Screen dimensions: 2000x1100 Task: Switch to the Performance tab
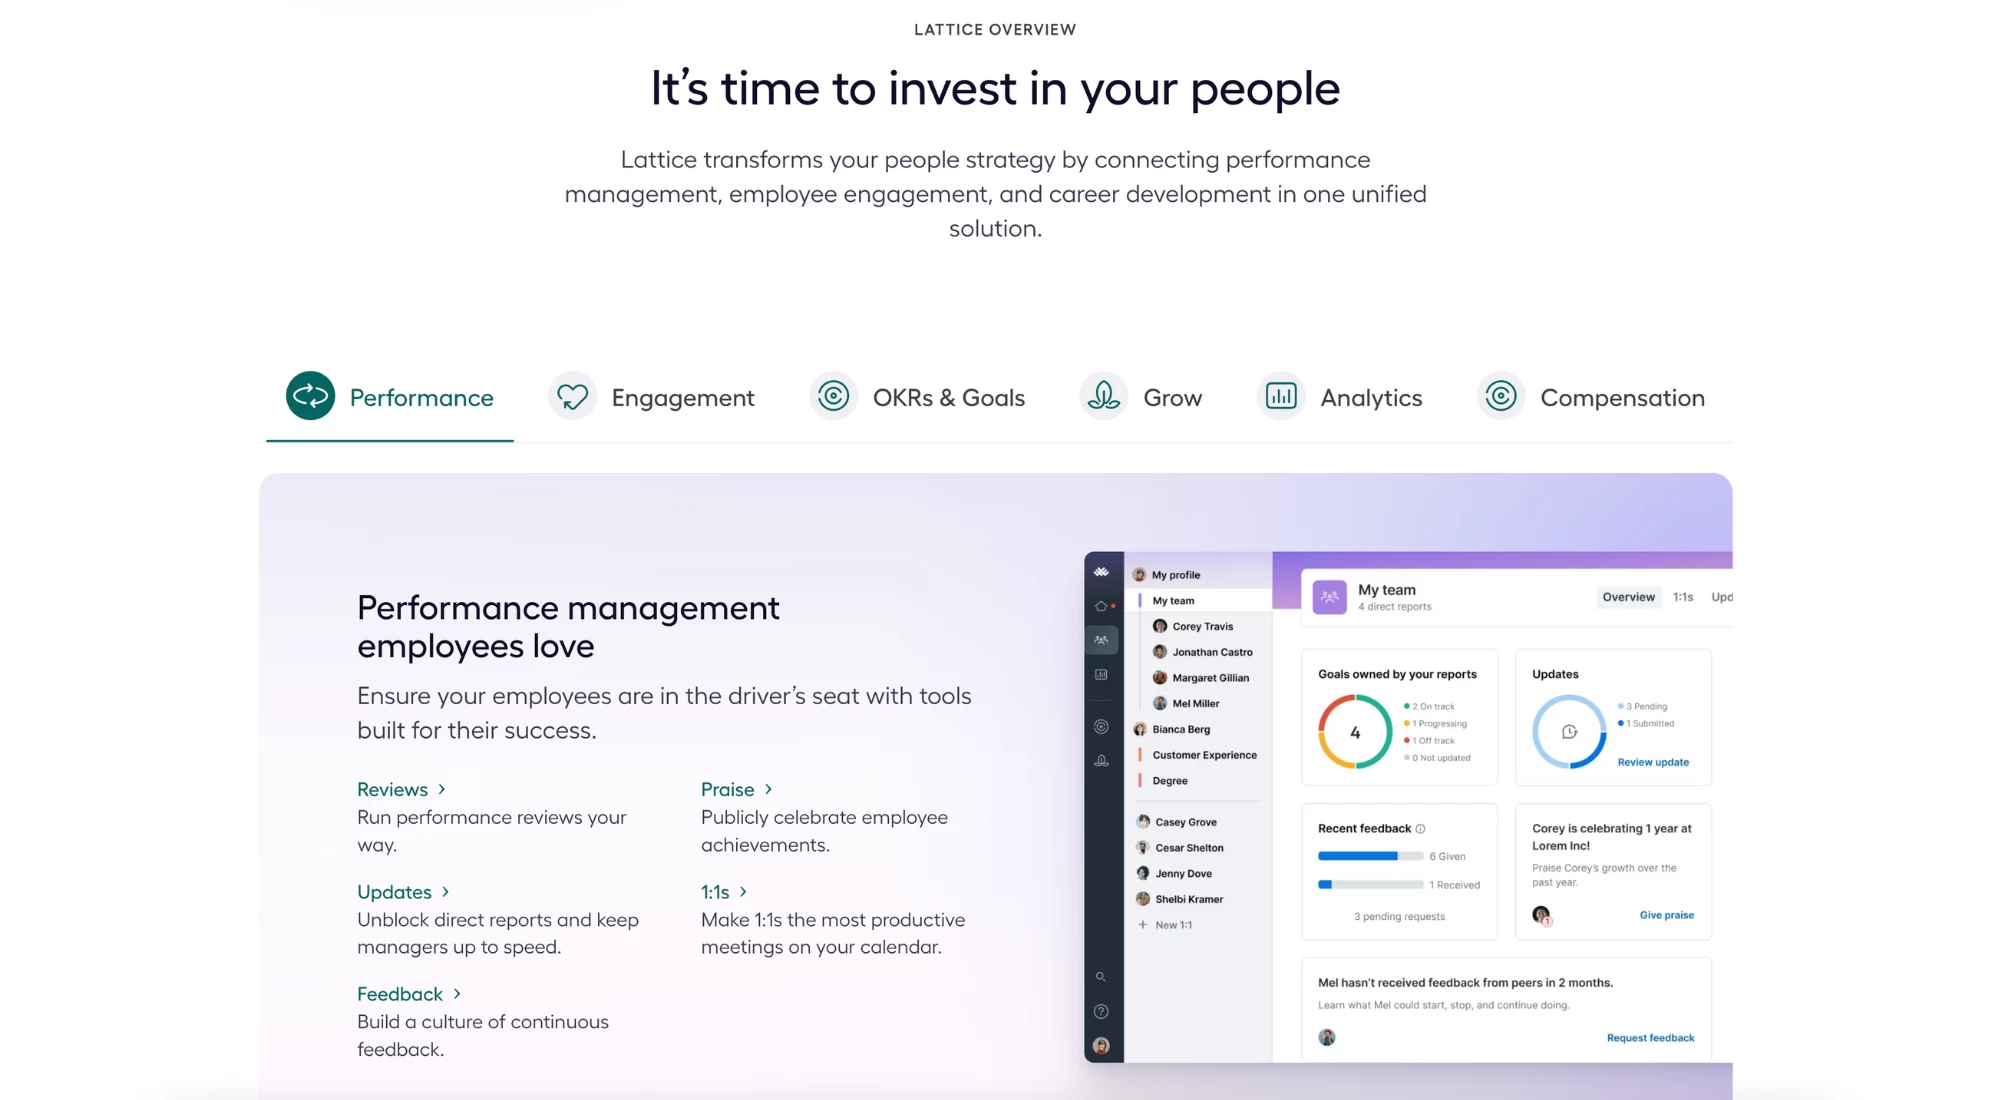pyautogui.click(x=390, y=397)
